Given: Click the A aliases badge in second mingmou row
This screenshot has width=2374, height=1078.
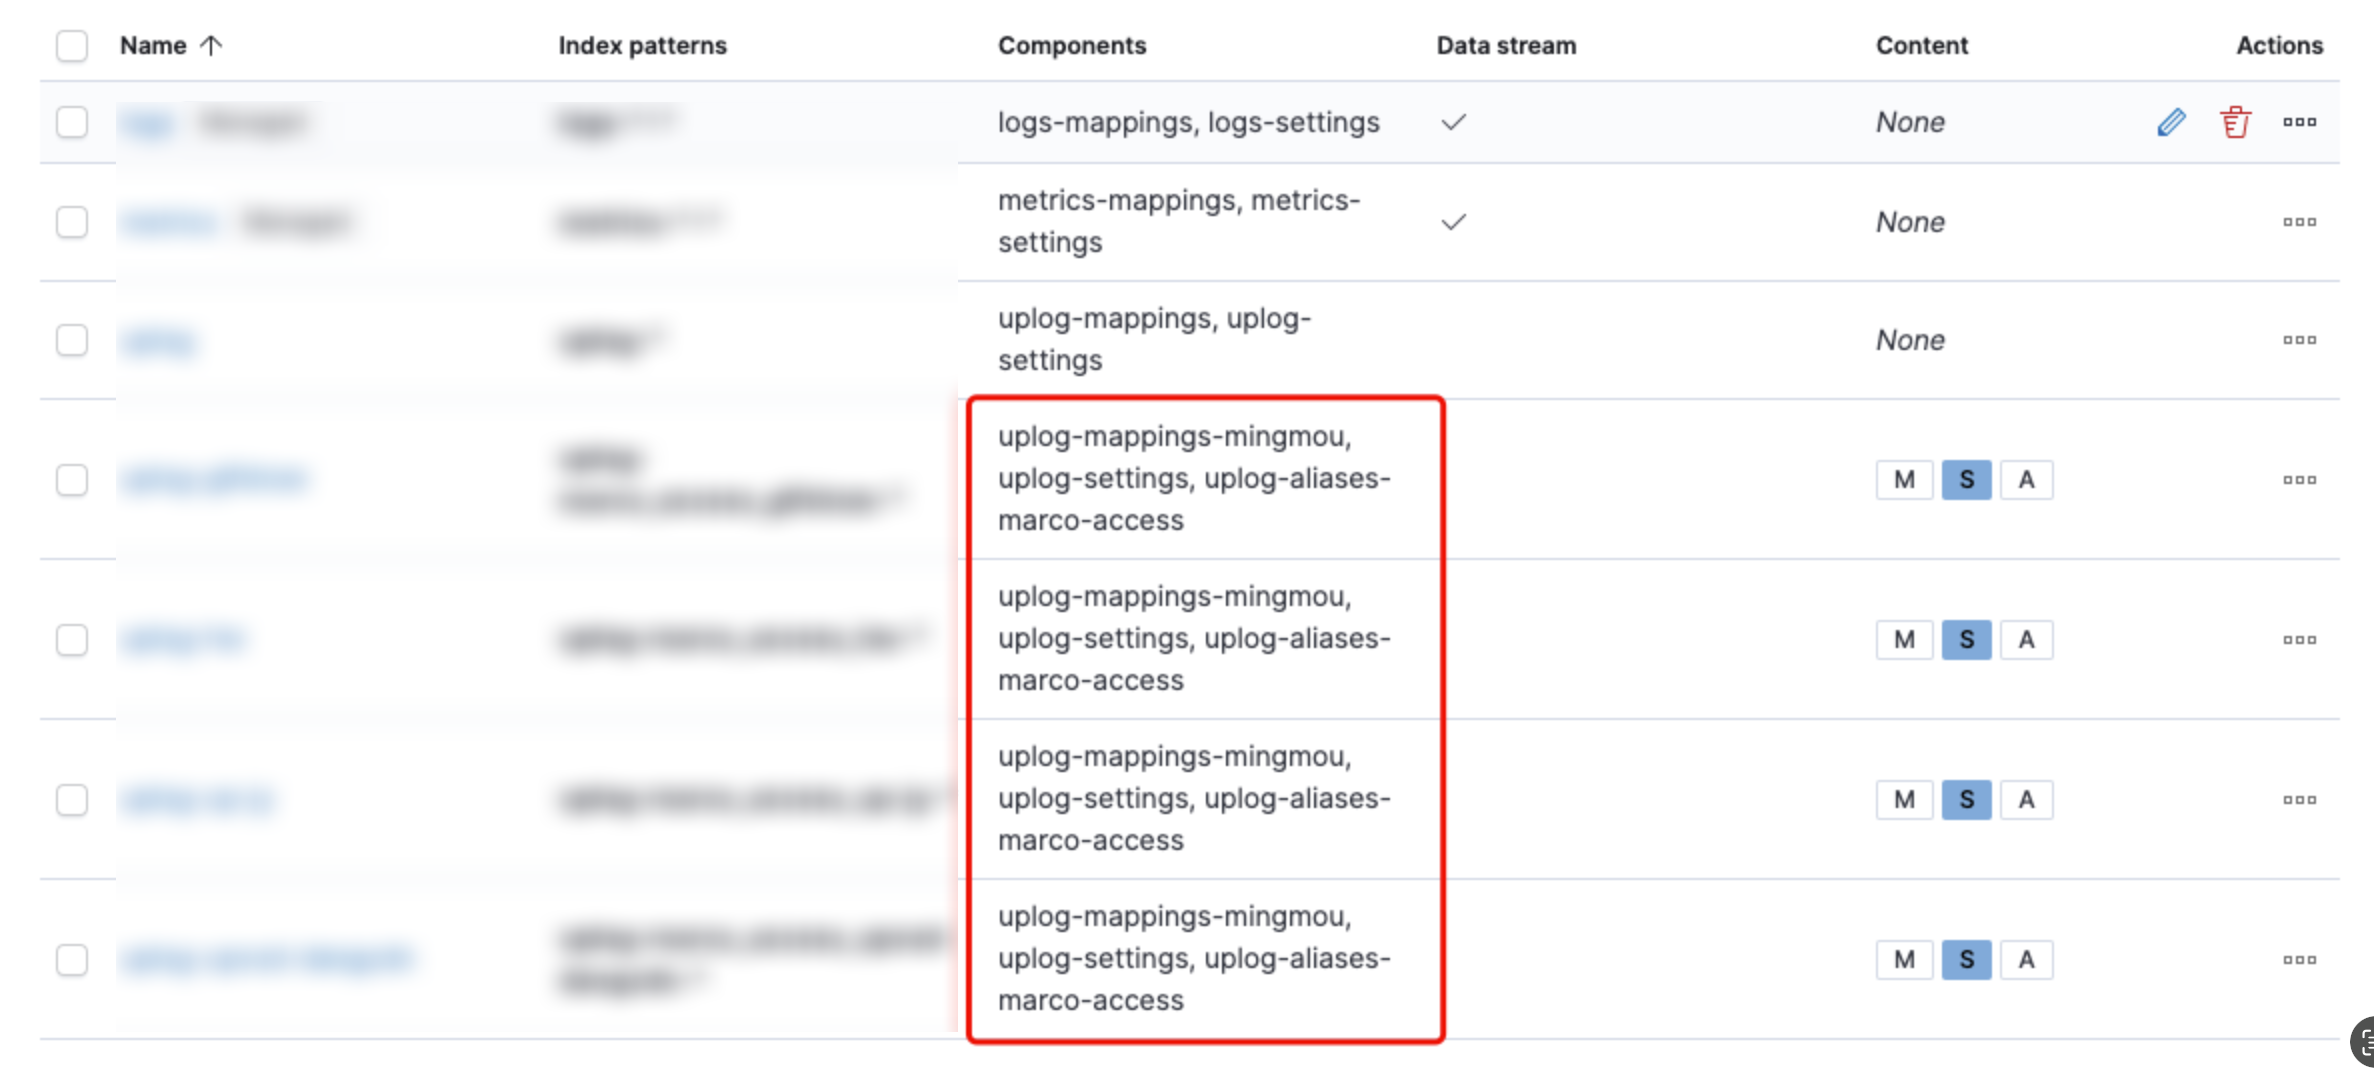Looking at the screenshot, I should tap(2026, 640).
